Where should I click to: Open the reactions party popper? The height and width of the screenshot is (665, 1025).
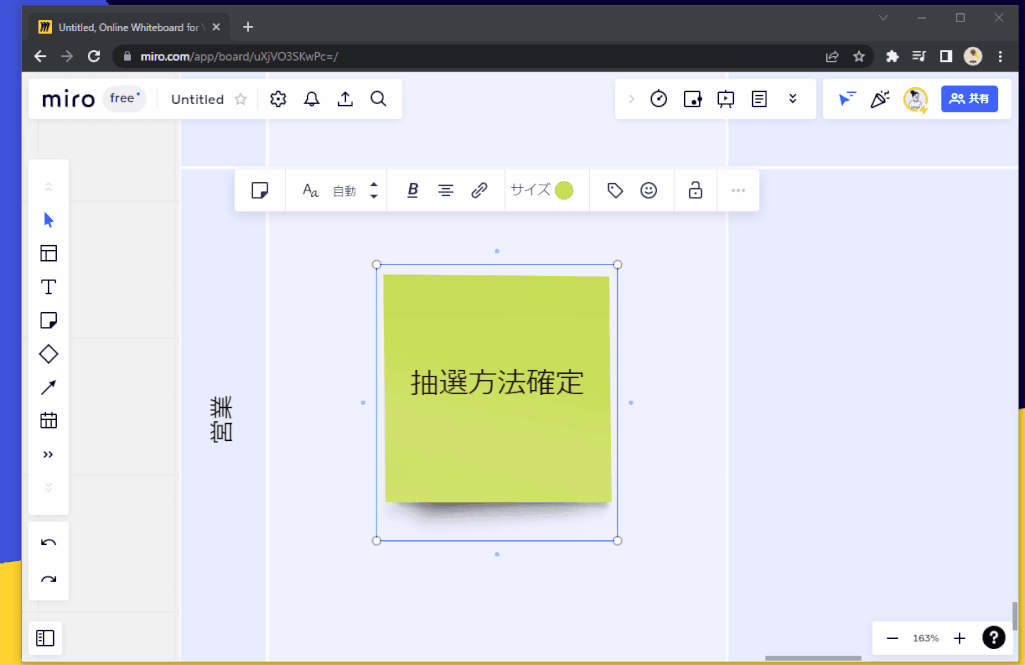pos(880,99)
